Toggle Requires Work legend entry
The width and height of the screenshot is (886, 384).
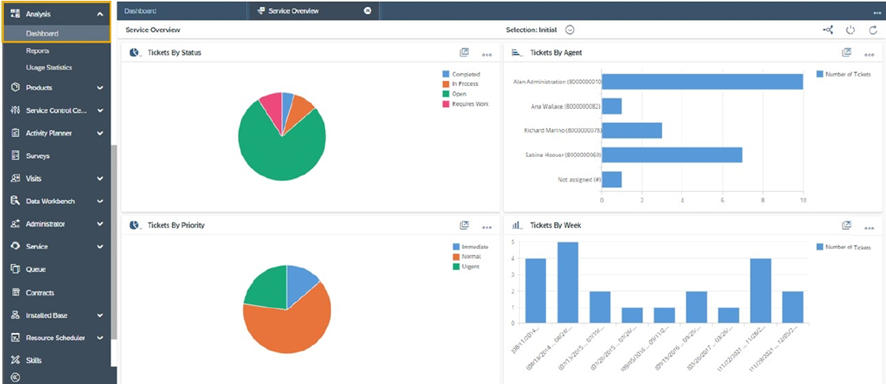pos(466,104)
